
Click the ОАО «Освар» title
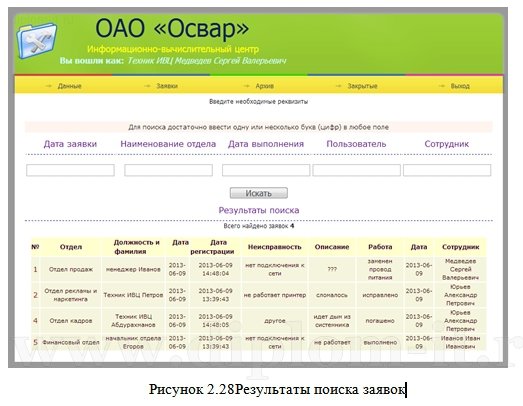click(x=172, y=29)
